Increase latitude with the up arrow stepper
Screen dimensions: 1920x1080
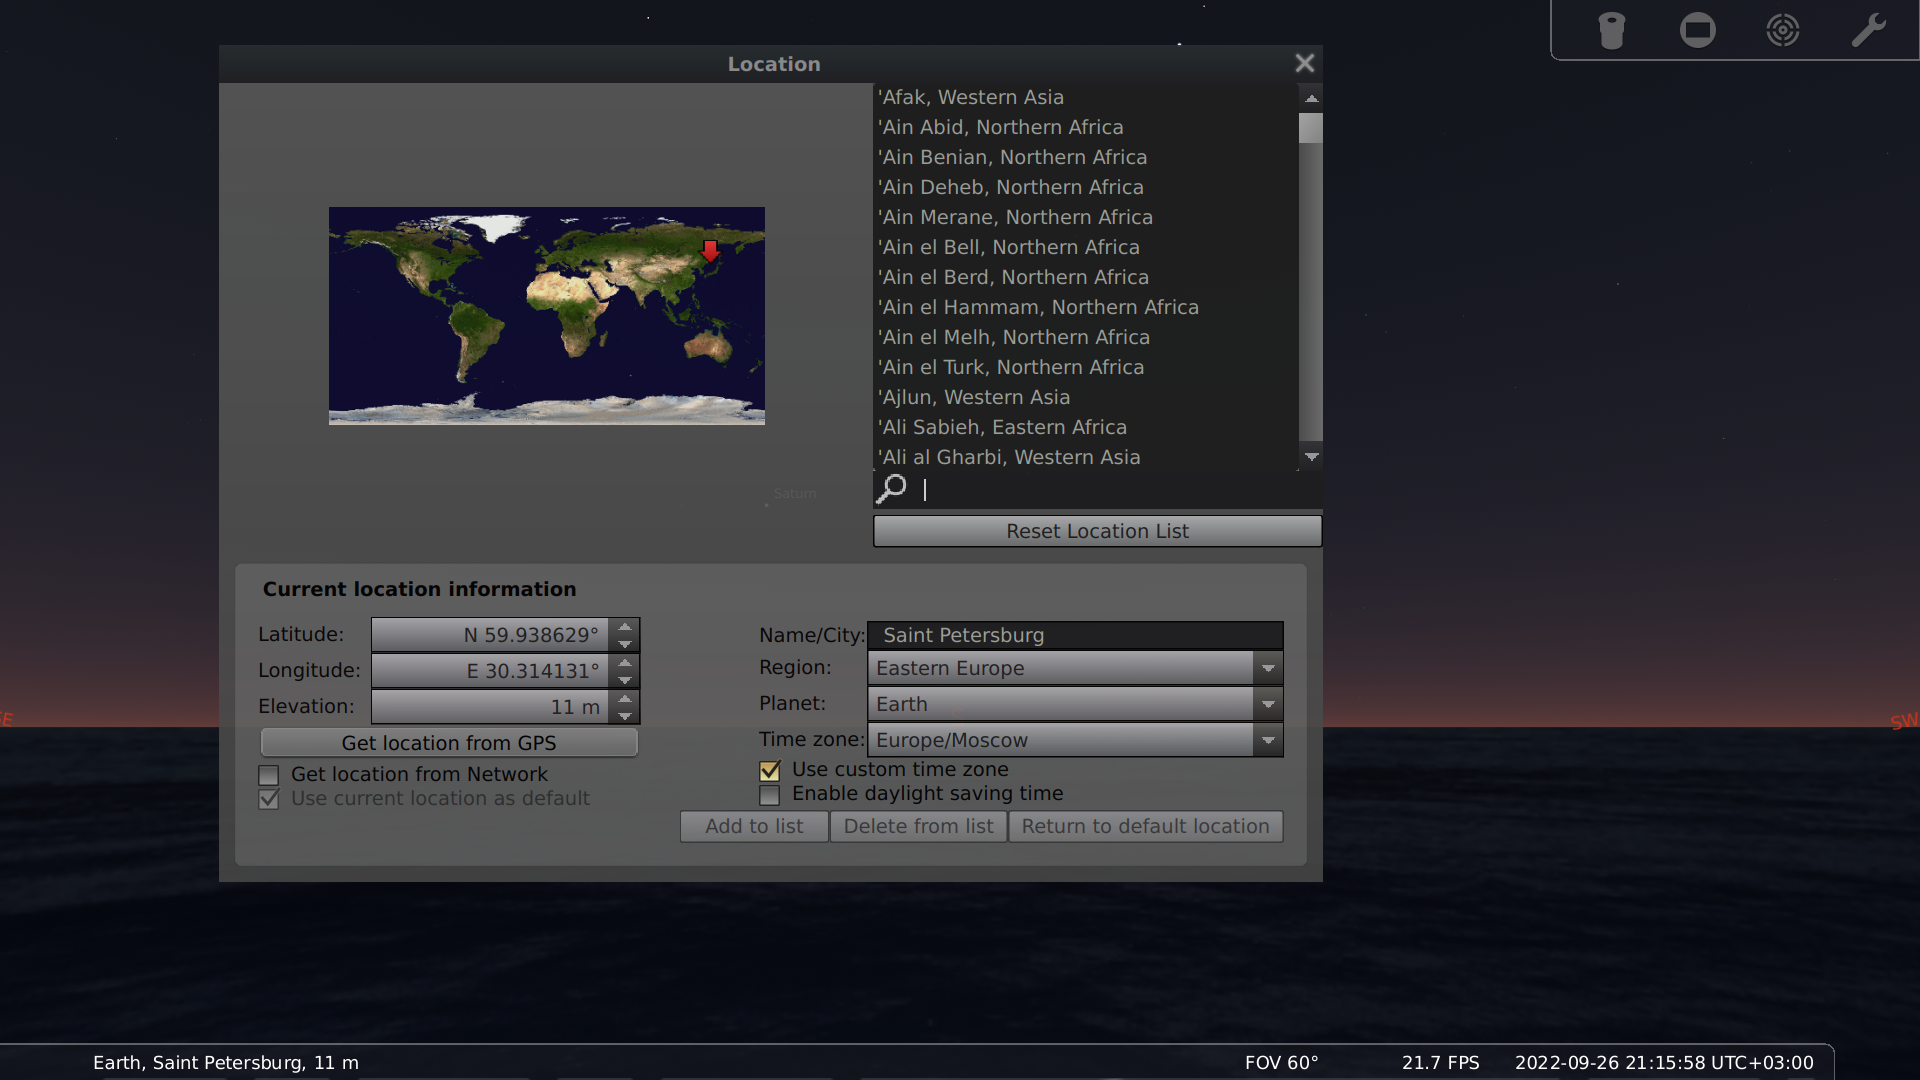click(x=625, y=626)
